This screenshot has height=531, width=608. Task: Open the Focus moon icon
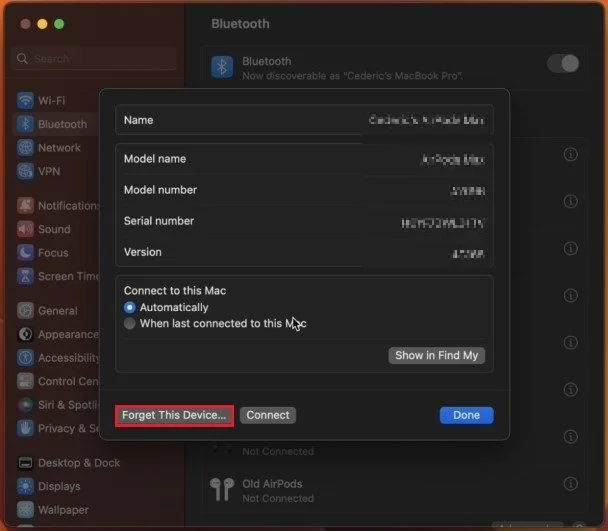[25, 253]
